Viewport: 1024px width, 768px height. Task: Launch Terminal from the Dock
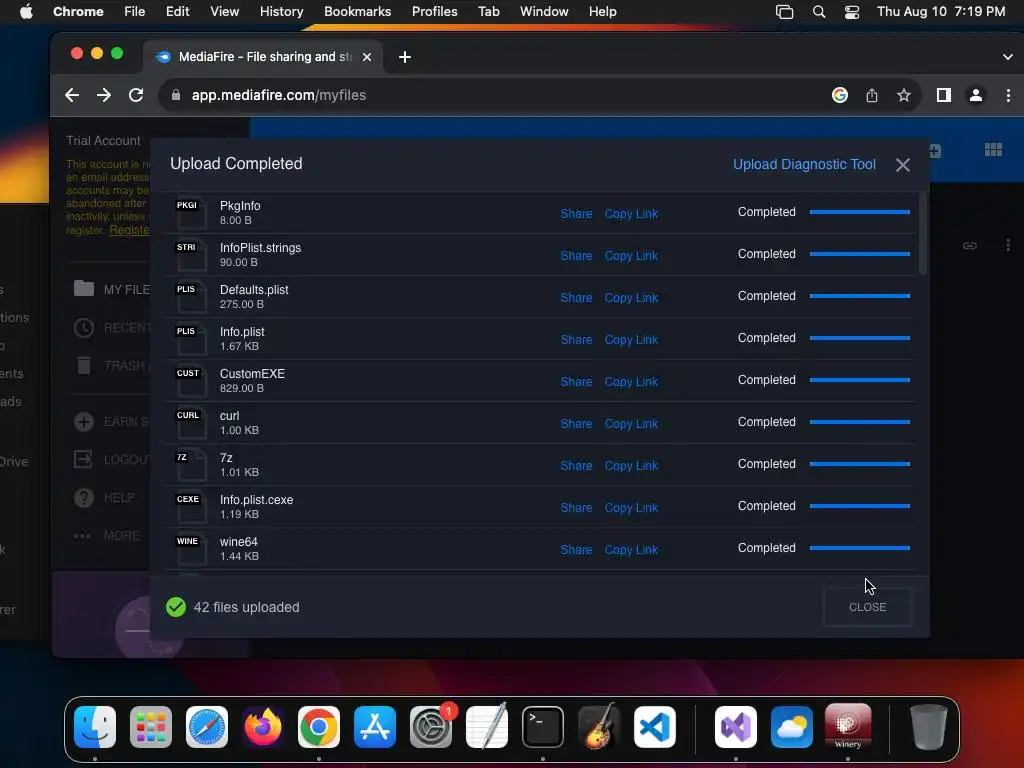(x=543, y=727)
